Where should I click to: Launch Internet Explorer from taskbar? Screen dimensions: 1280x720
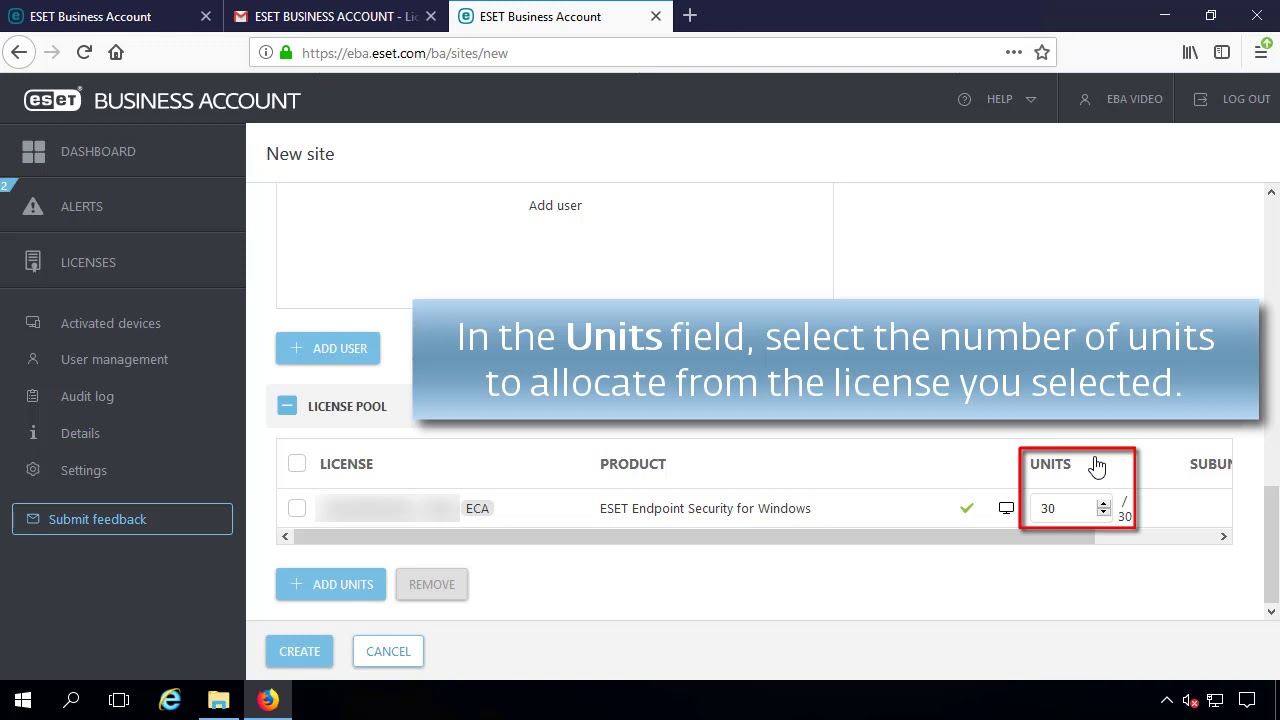[x=170, y=700]
